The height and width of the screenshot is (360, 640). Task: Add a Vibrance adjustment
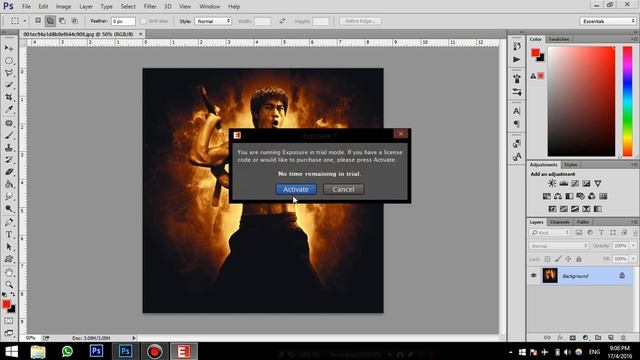(598, 183)
